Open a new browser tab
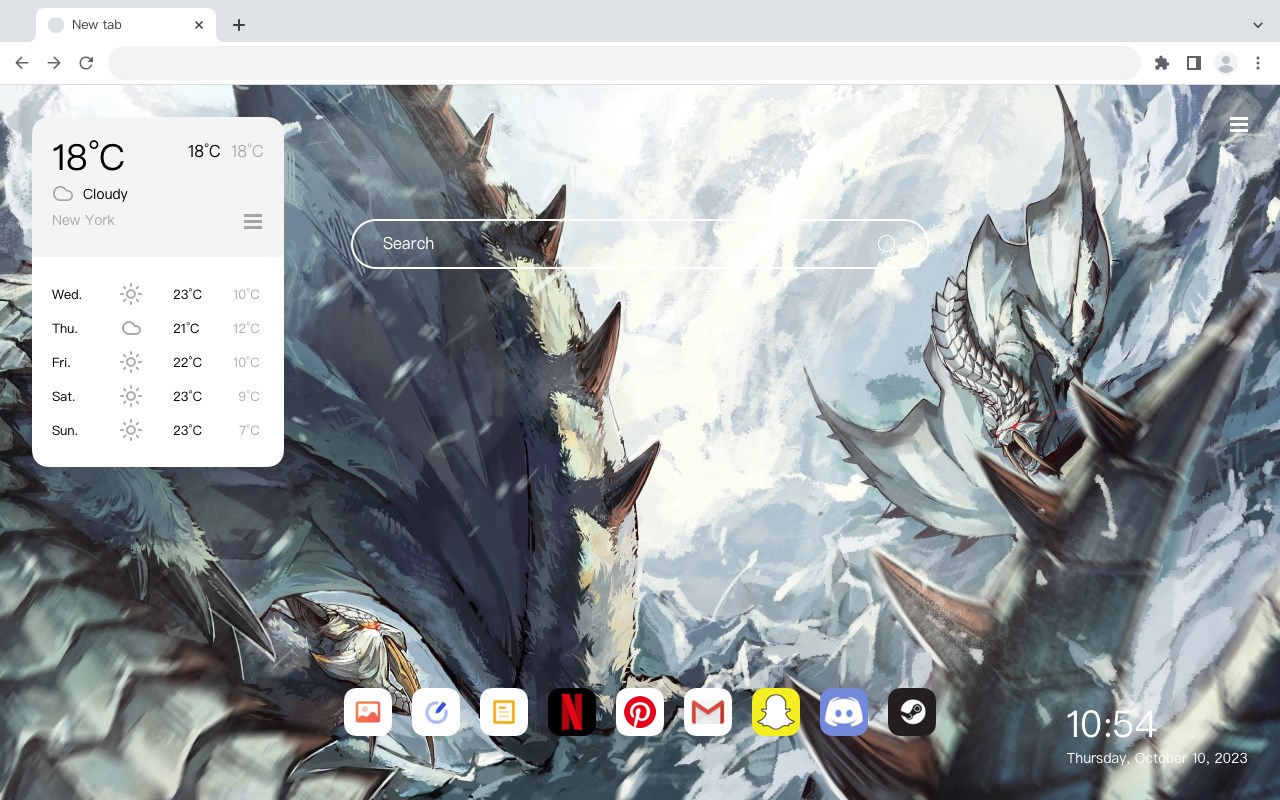Image resolution: width=1280 pixels, height=800 pixels. pyautogui.click(x=238, y=25)
